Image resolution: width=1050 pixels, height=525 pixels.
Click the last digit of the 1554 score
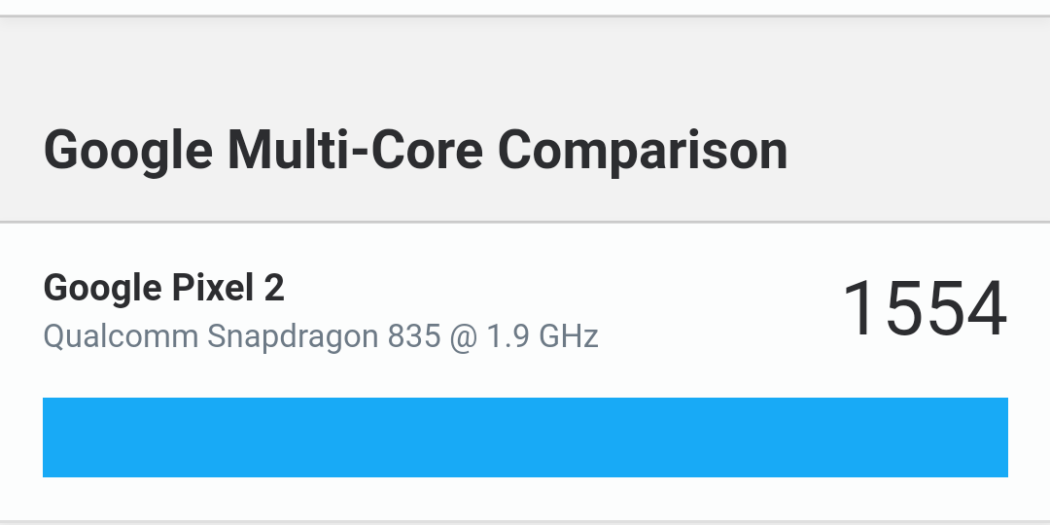[985, 310]
